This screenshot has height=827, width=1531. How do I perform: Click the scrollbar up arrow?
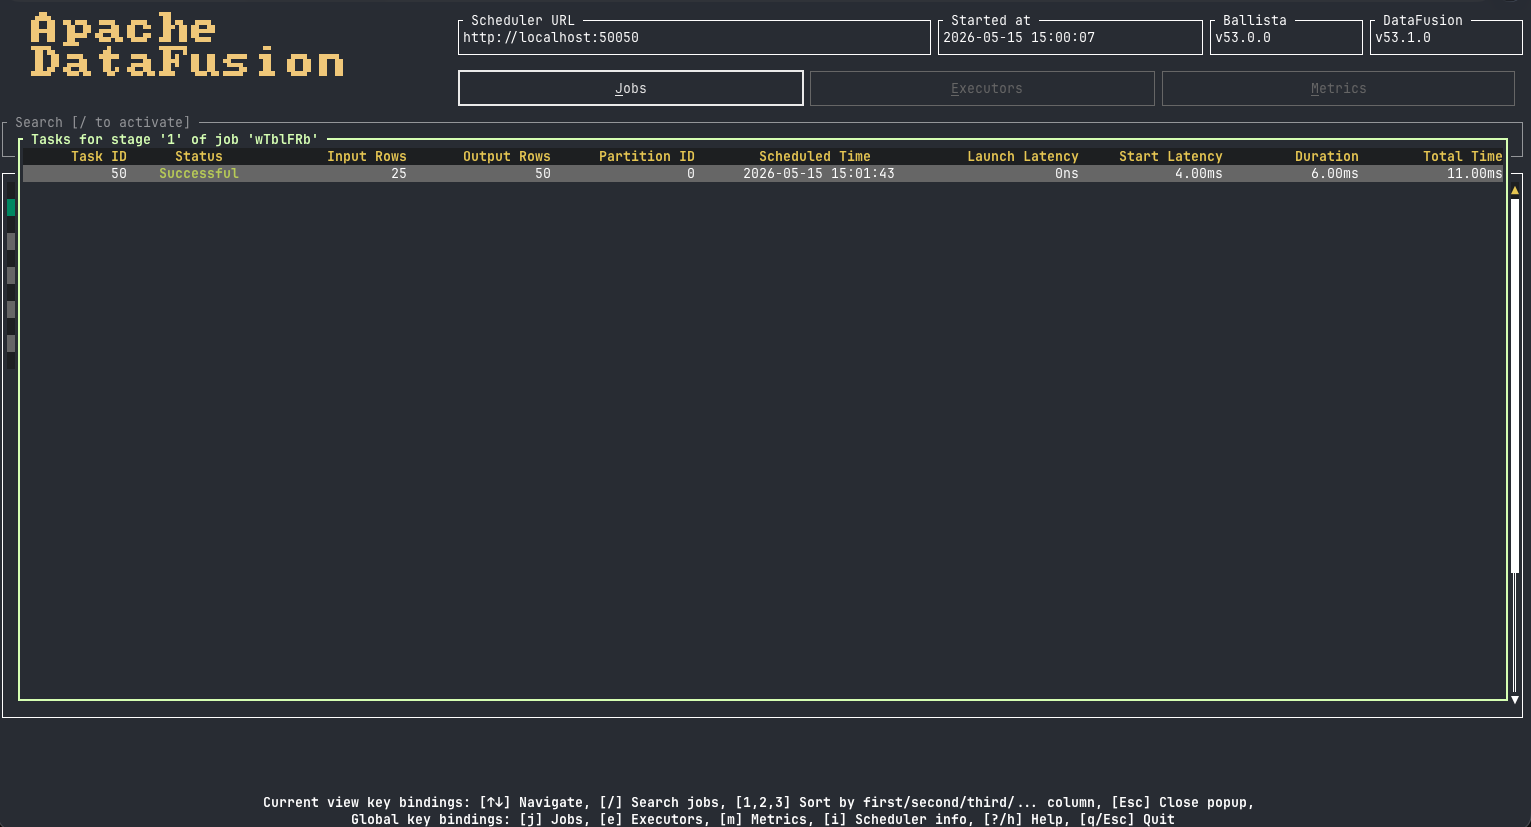pyautogui.click(x=1515, y=190)
